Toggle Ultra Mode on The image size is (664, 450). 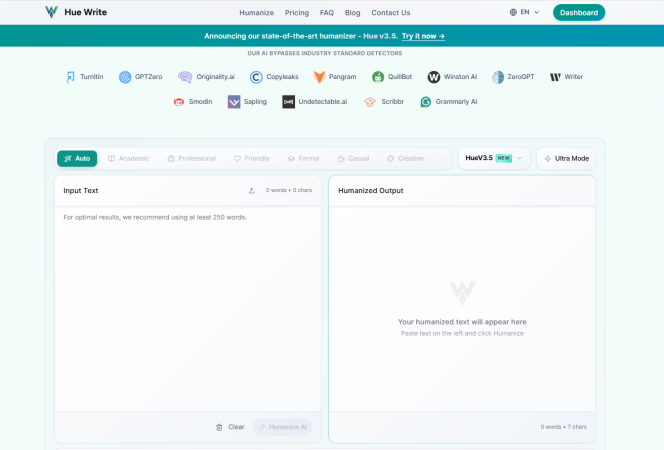click(566, 158)
